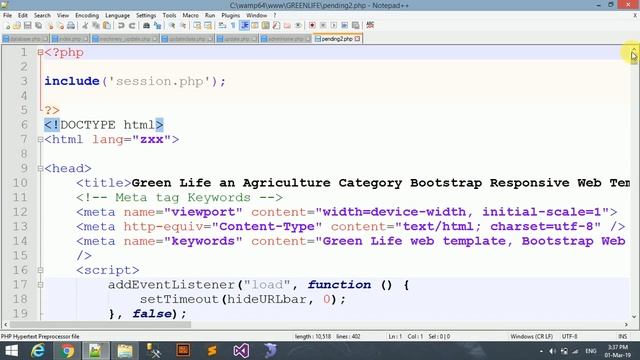Open Visual Studio from taskbar

coord(241,351)
